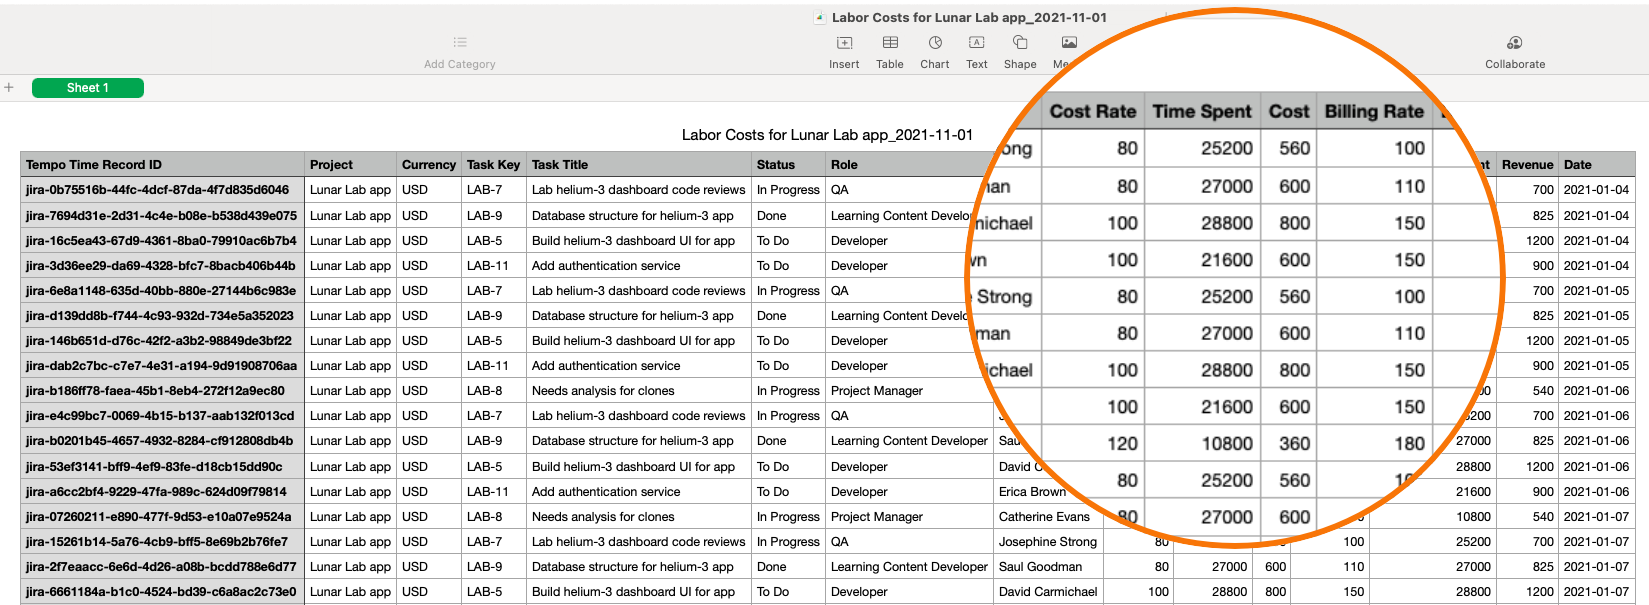This screenshot has height=605, width=1649.
Task: Select cell jira-0b75516b-44fc-4dcf-87da-4f7d835d6046
Action: click(162, 190)
